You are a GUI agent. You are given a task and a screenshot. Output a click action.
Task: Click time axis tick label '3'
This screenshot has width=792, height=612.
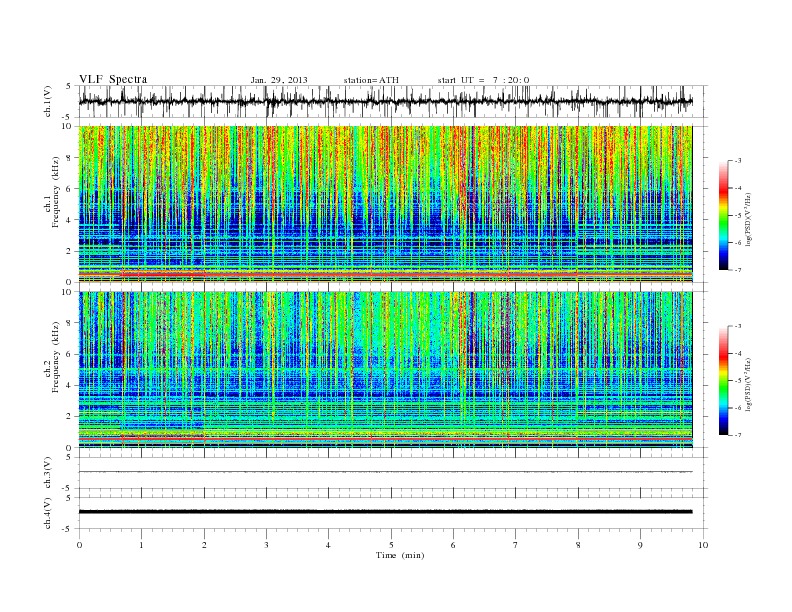point(266,545)
